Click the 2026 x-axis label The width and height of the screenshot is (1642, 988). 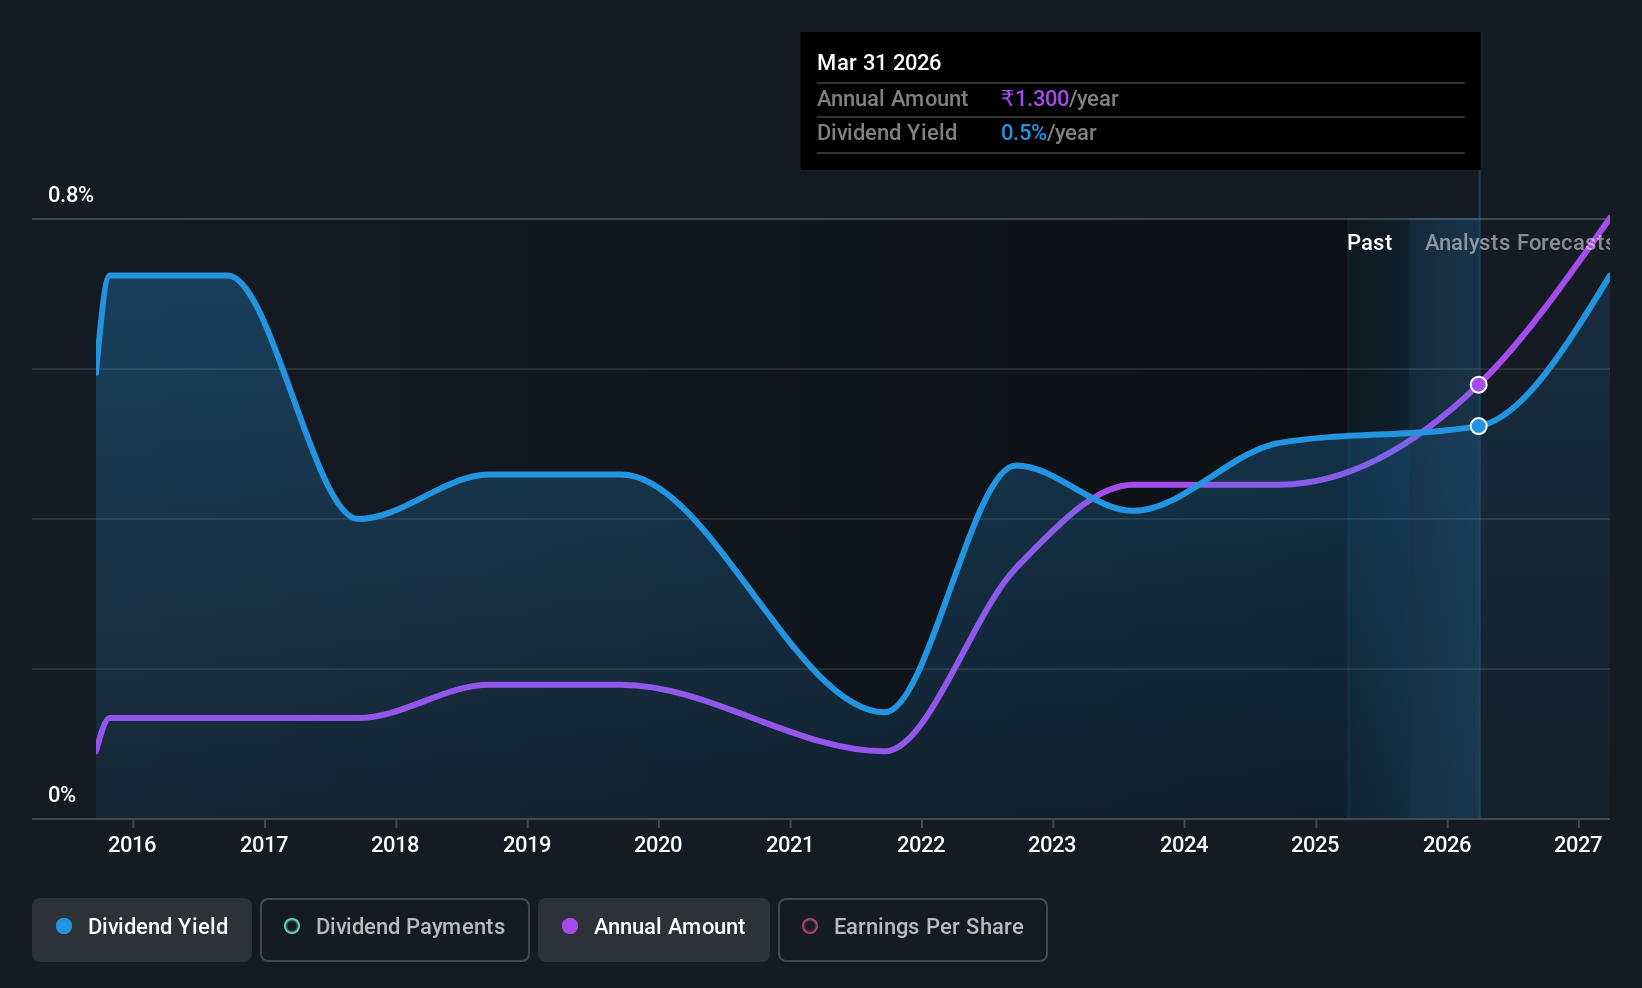tap(1447, 845)
